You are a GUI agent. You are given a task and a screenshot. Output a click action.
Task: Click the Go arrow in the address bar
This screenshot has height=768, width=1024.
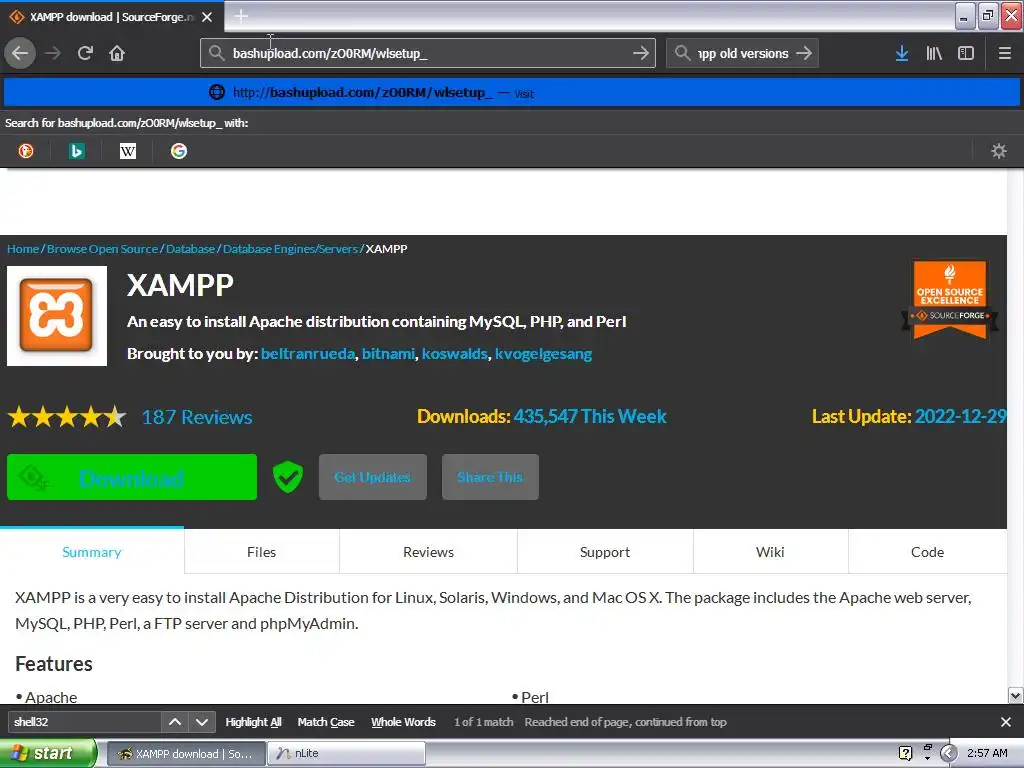coord(641,53)
